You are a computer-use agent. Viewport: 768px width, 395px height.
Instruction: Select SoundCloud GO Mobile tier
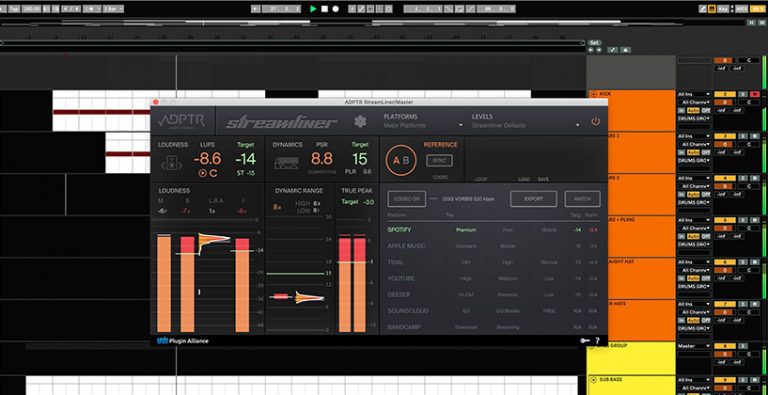click(507, 311)
